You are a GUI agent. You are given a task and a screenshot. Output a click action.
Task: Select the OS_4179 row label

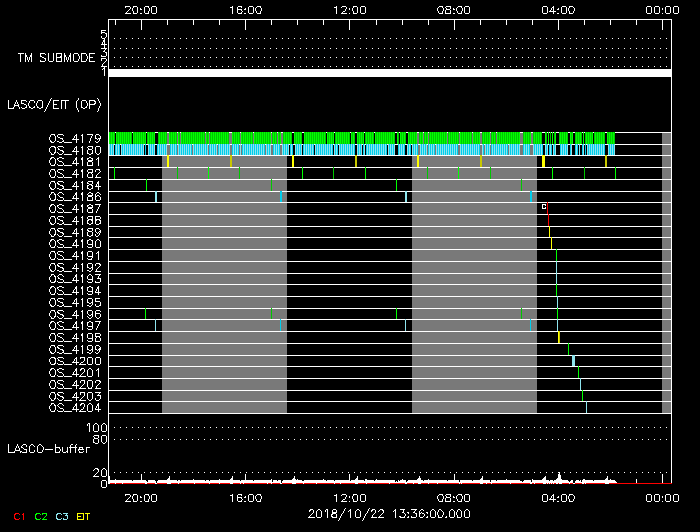(x=74, y=138)
